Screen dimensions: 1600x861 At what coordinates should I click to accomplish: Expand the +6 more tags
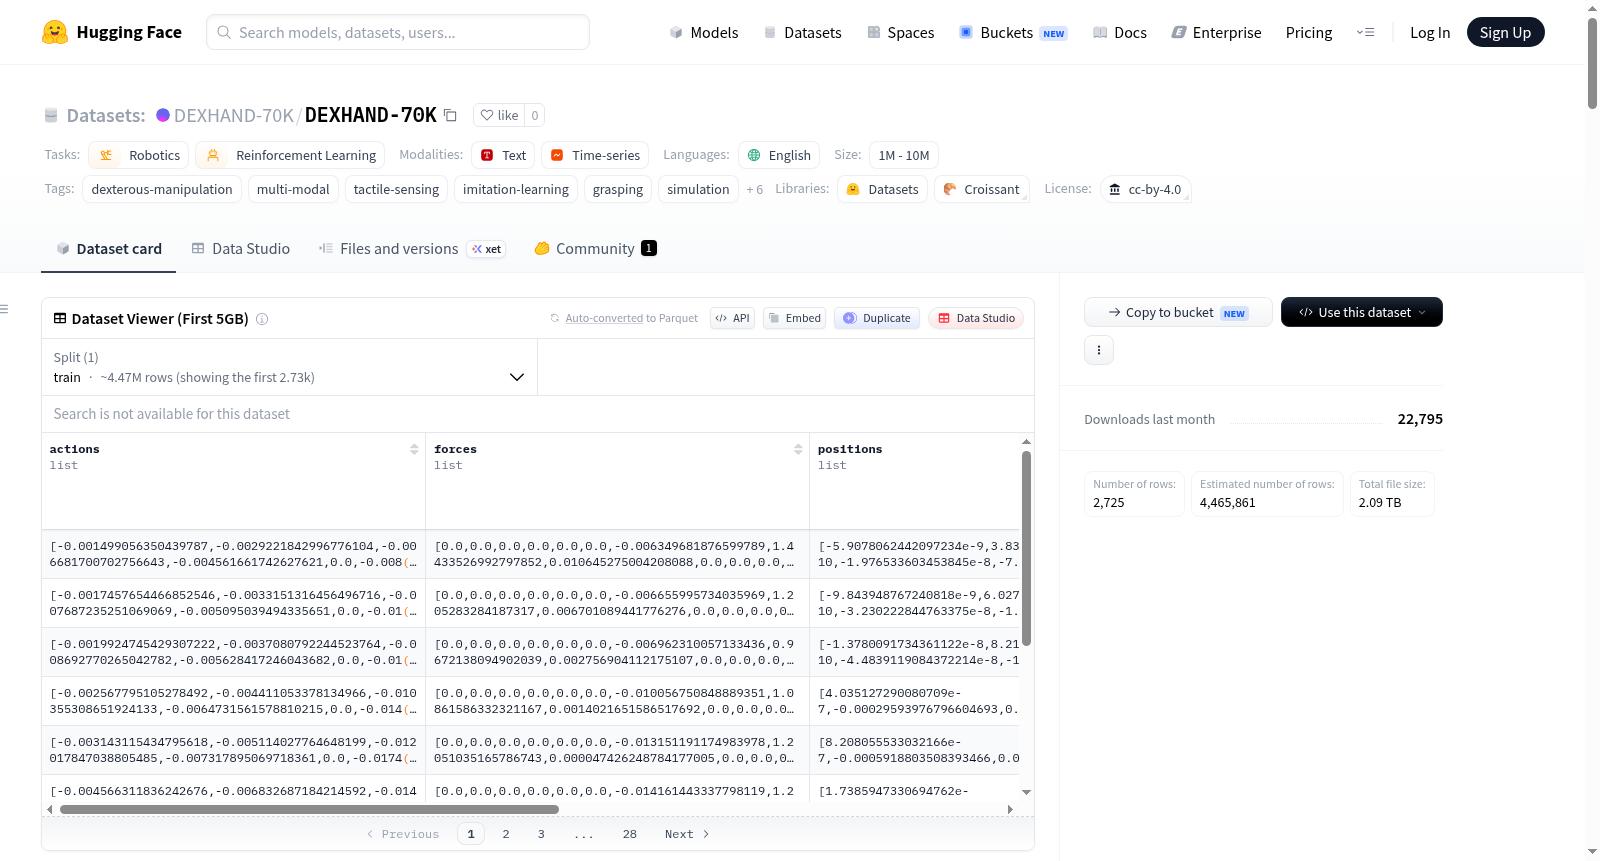coord(754,189)
